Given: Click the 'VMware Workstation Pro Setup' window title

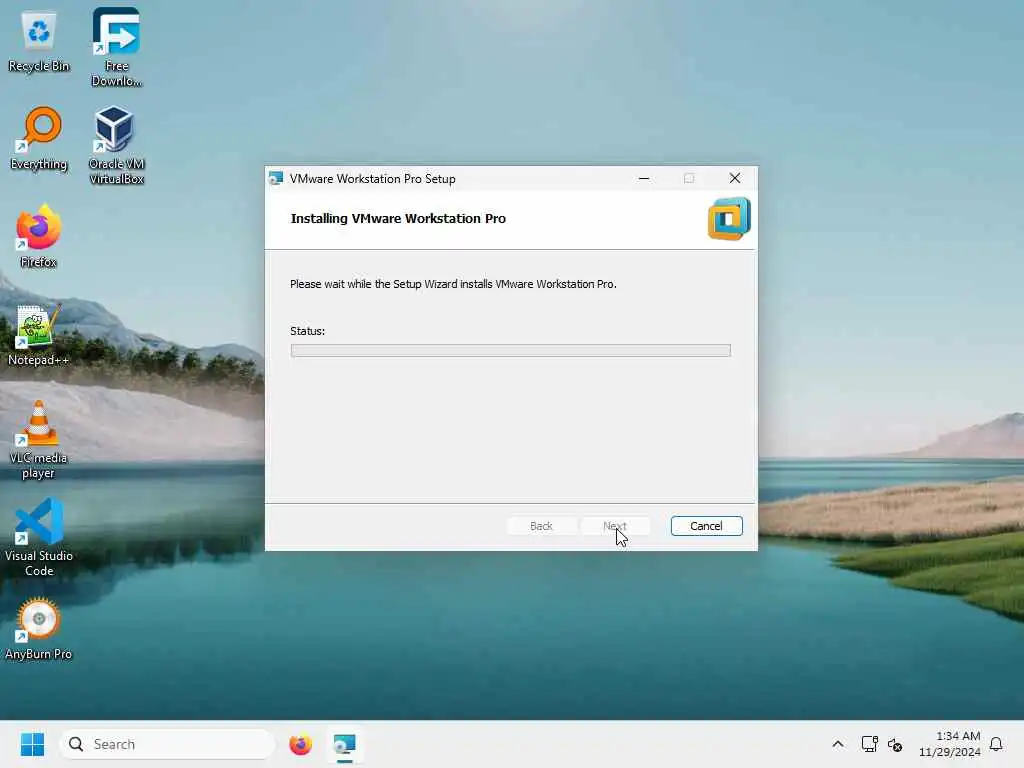Looking at the screenshot, I should coord(373,179).
